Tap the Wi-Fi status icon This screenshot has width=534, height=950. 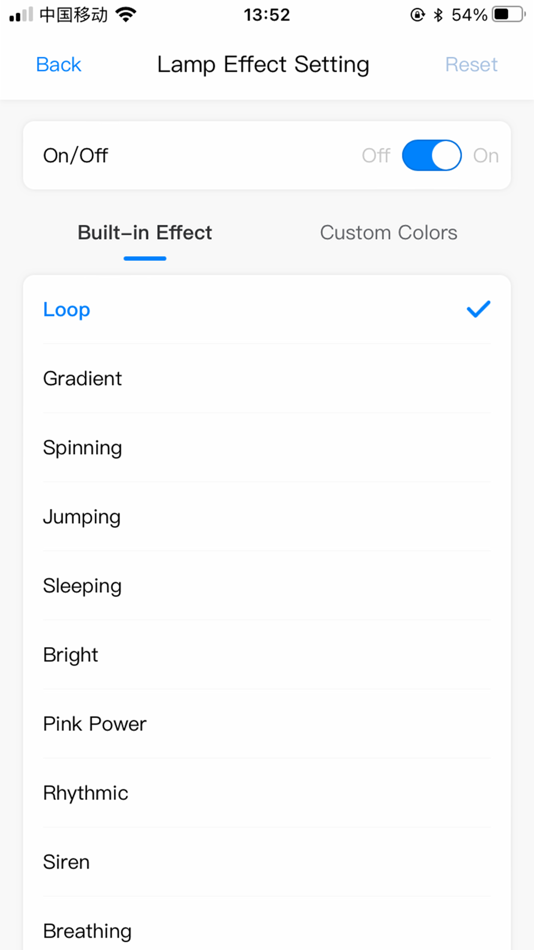125,15
